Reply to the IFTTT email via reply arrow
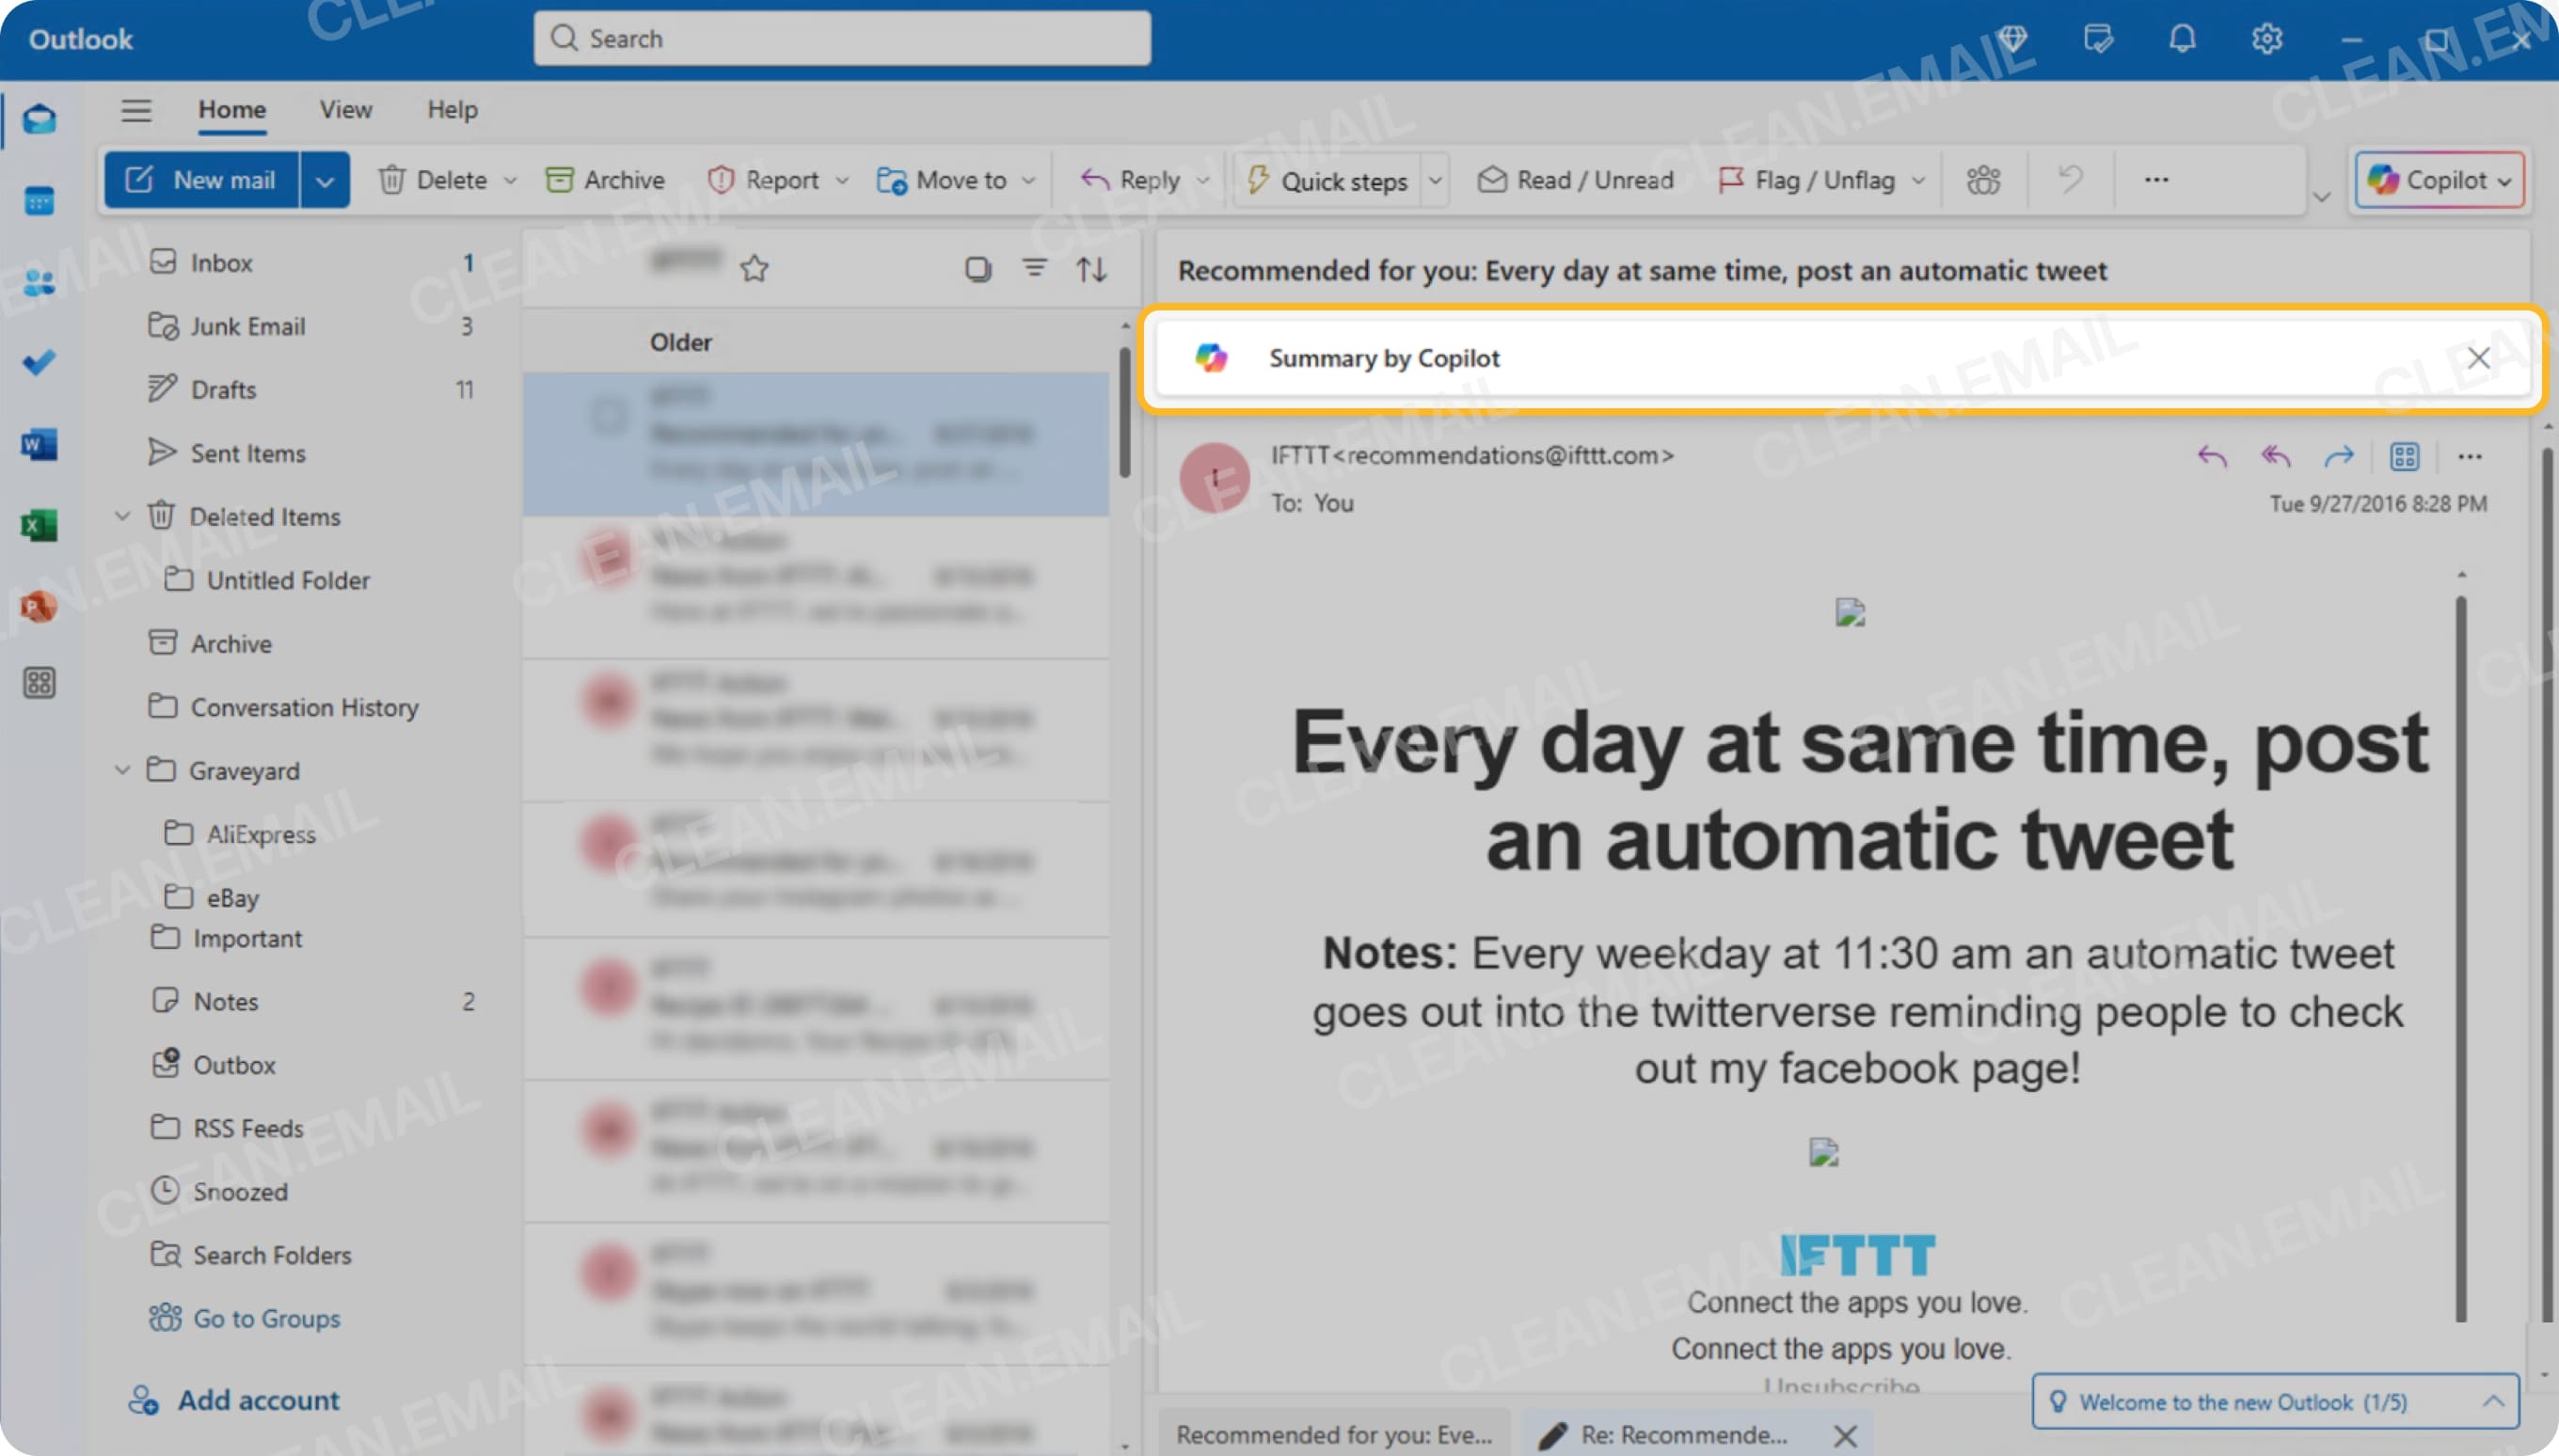The image size is (2559, 1456). (x=2211, y=457)
